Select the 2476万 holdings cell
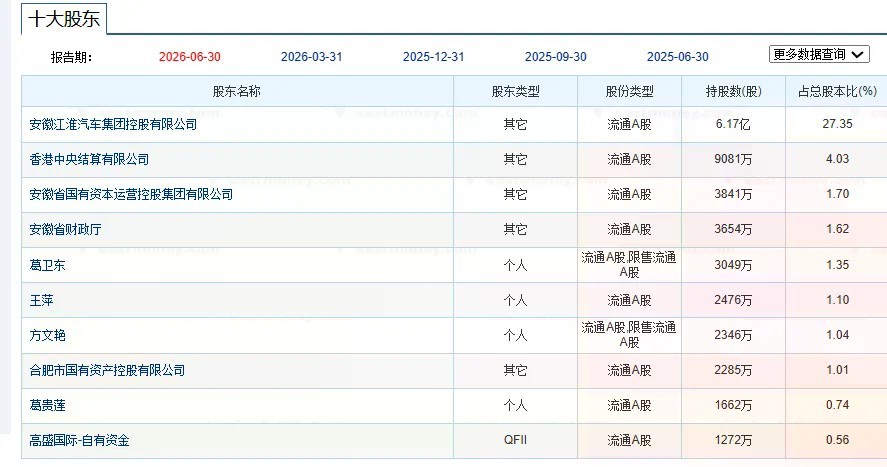 (x=733, y=300)
